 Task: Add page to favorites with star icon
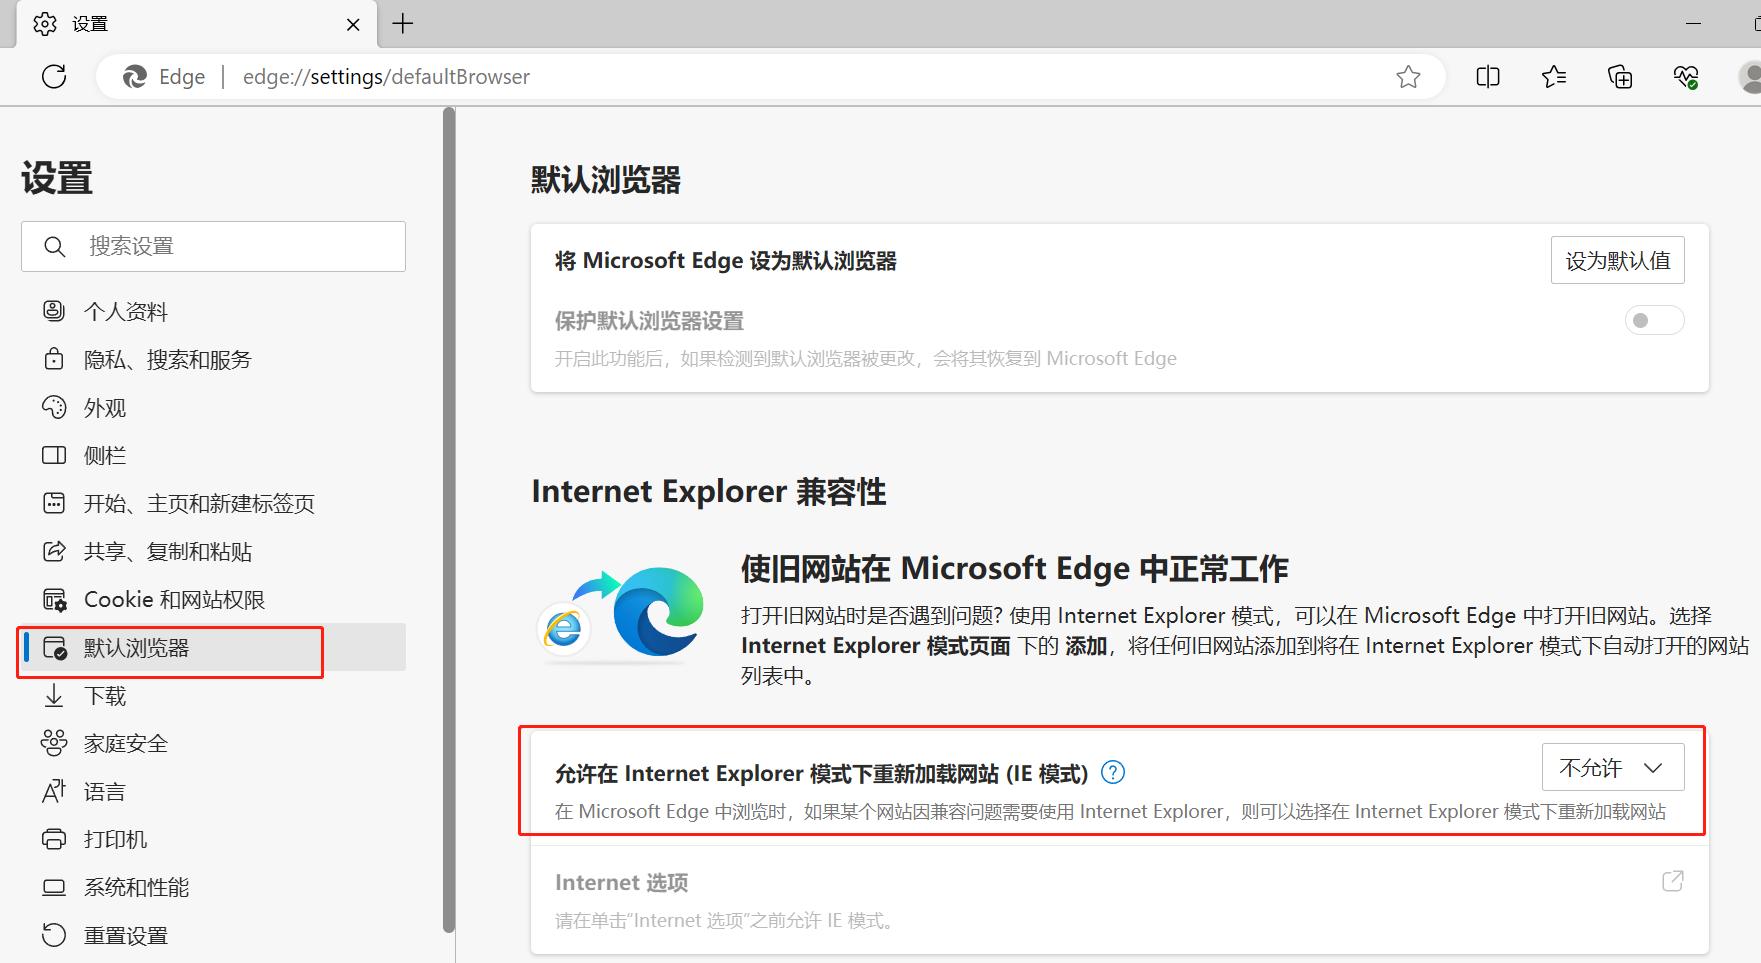point(1409,76)
